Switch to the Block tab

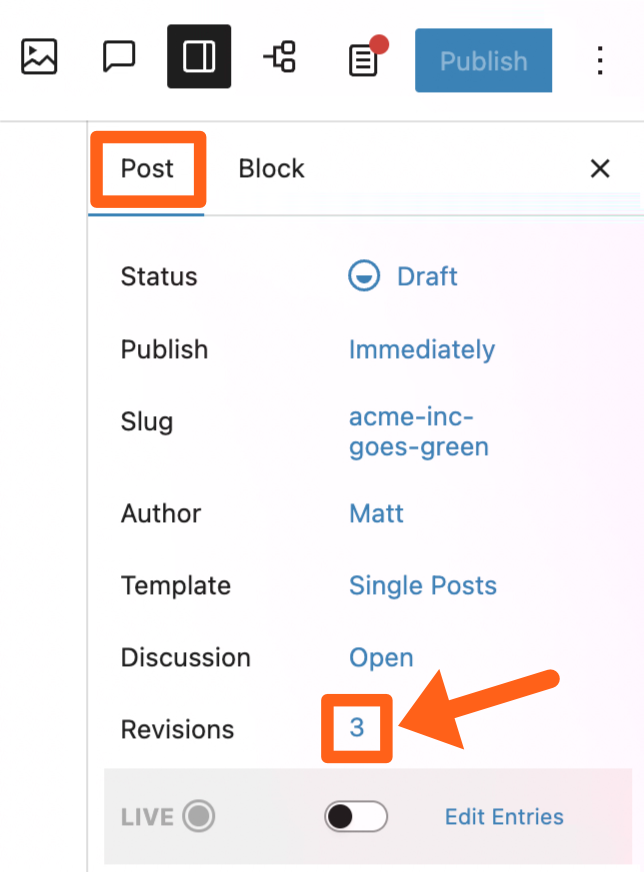[x=271, y=169]
